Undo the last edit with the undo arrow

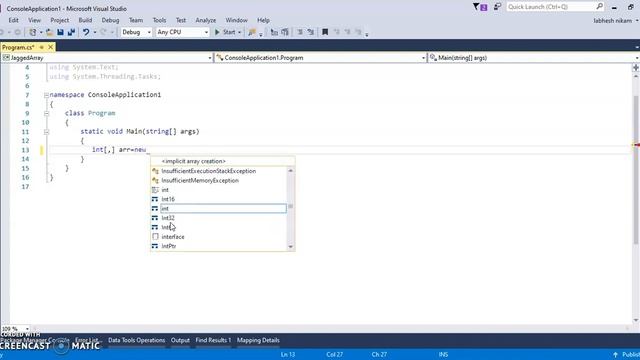click(x=86, y=32)
